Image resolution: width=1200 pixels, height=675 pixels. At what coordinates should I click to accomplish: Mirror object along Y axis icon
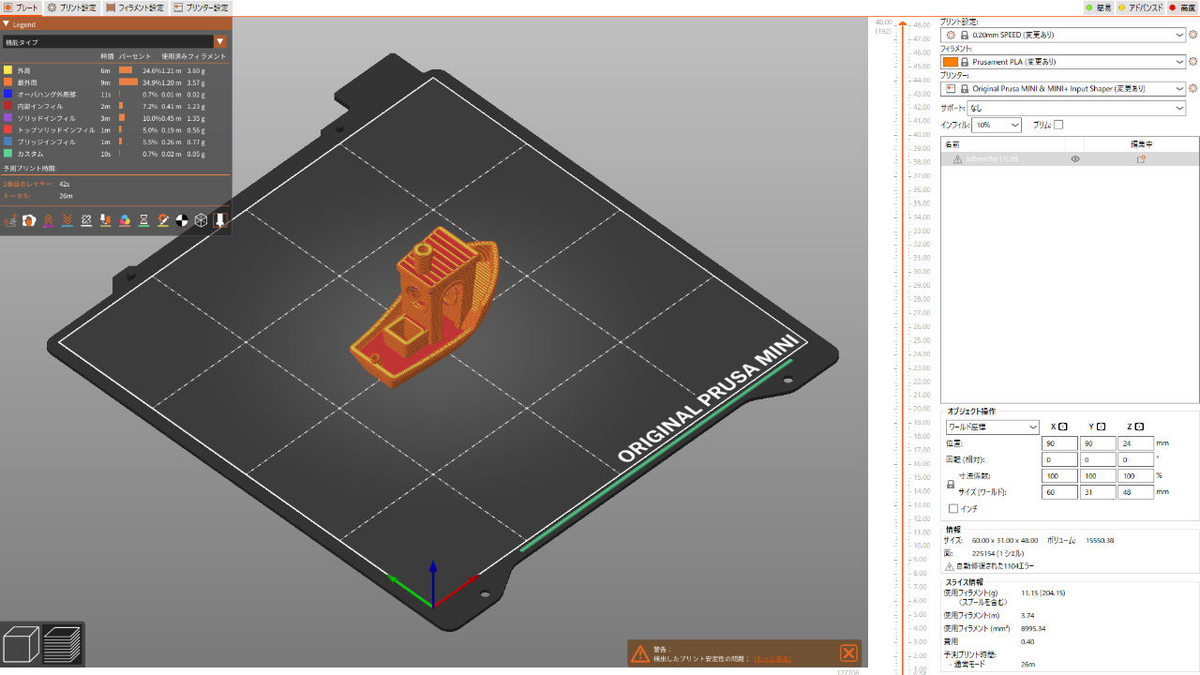click(x=1101, y=426)
